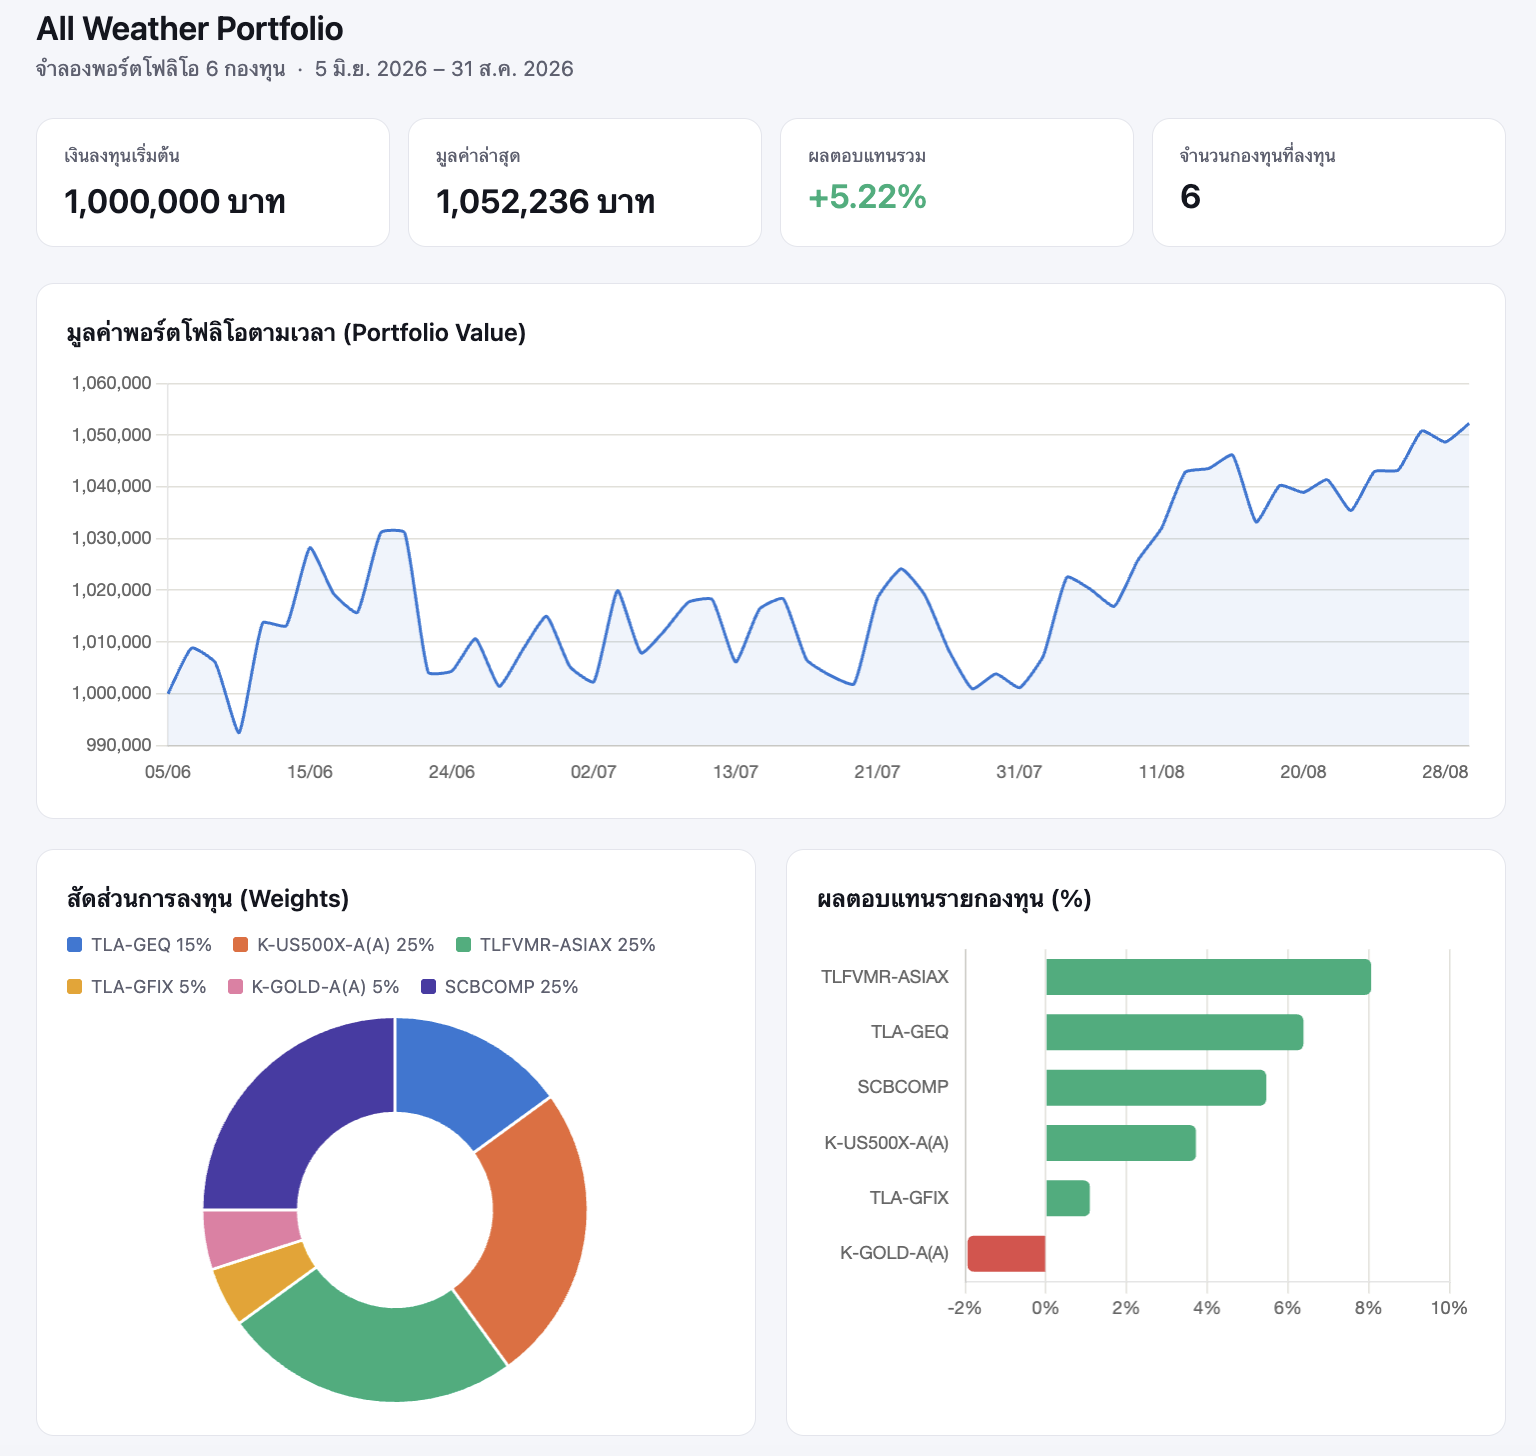Click the TLFVMR-ASIAX green return bar
Image resolution: width=1536 pixels, height=1456 pixels.
click(1208, 977)
